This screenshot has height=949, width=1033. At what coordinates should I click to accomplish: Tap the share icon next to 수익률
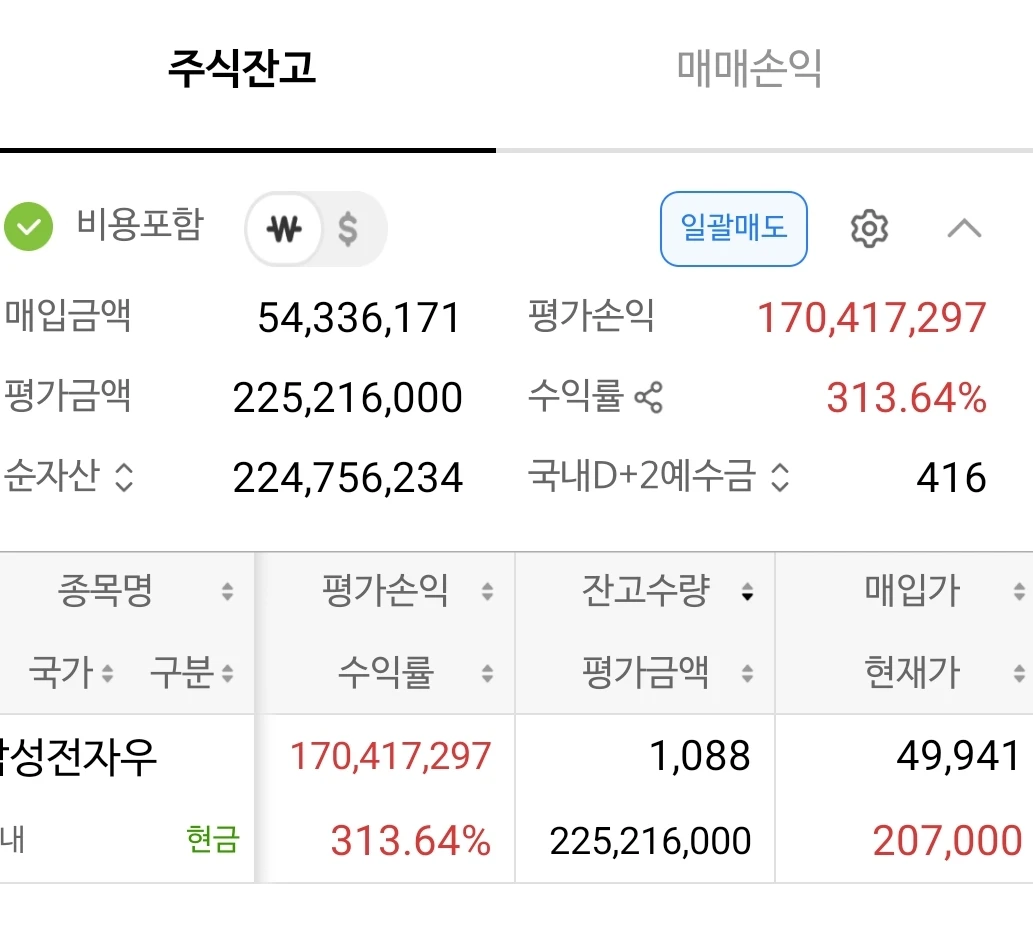coord(648,397)
